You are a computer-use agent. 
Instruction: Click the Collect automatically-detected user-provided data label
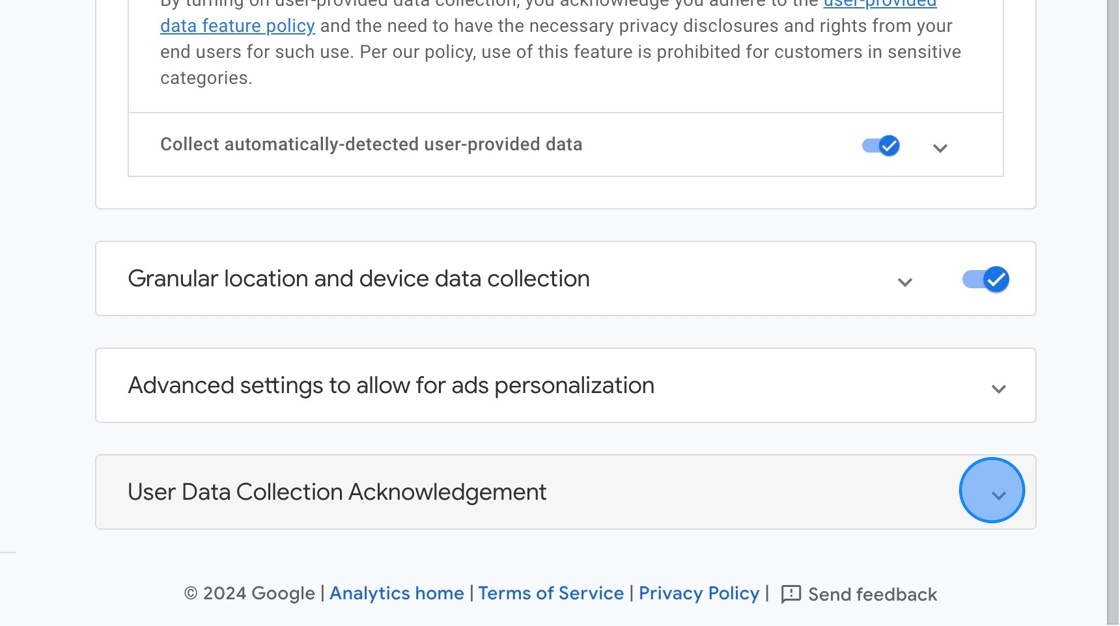[x=371, y=144]
